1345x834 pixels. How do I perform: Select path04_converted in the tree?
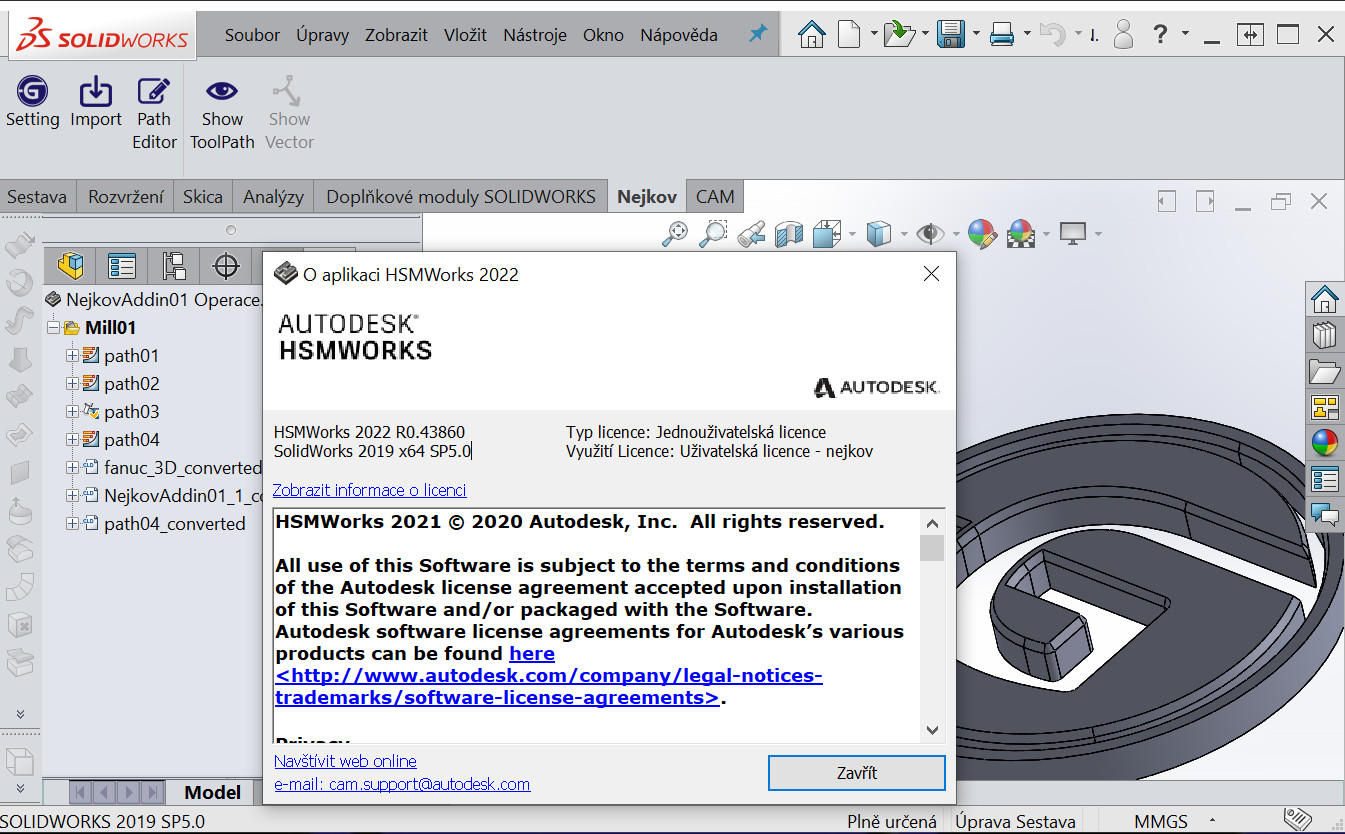(x=175, y=523)
